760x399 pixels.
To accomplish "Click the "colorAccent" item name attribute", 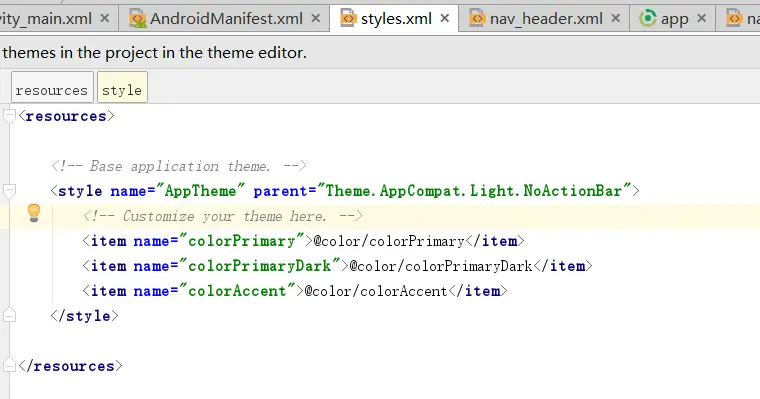I will click(238, 291).
